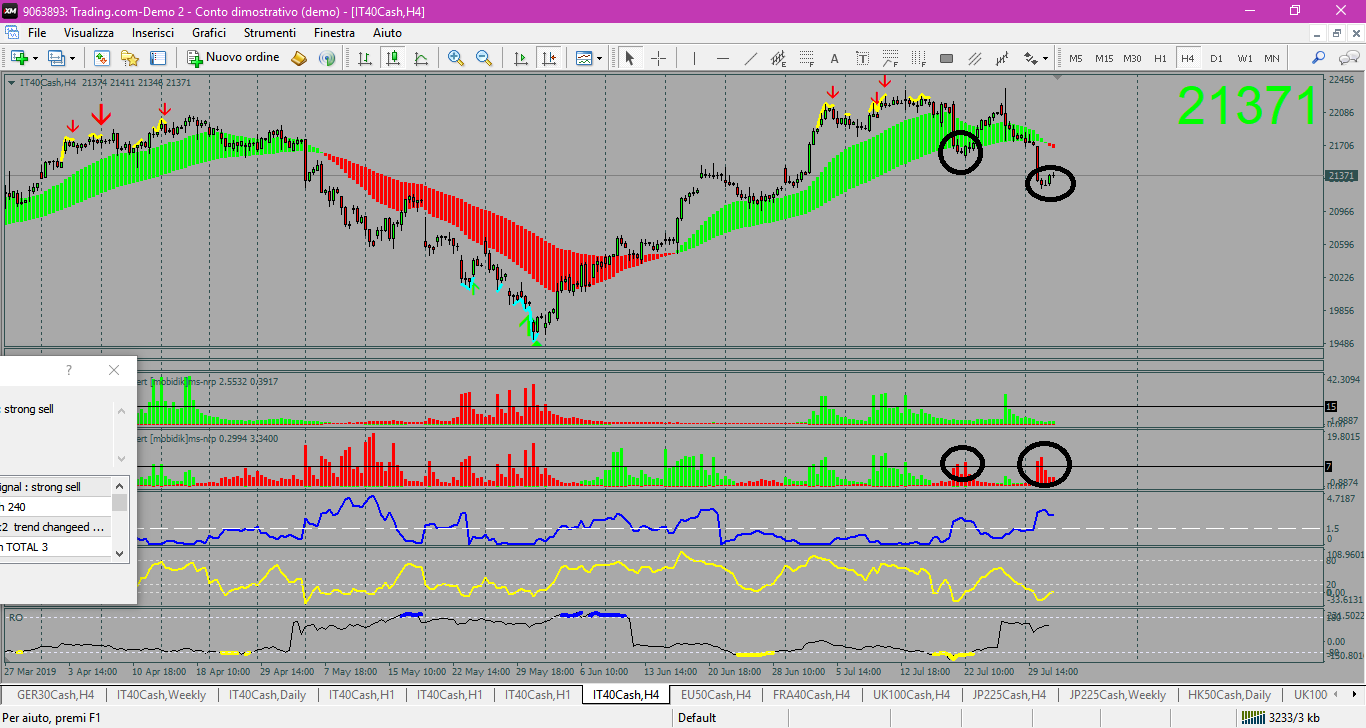Set timeframe to M15
Image resolution: width=1366 pixels, height=728 pixels.
1104,58
